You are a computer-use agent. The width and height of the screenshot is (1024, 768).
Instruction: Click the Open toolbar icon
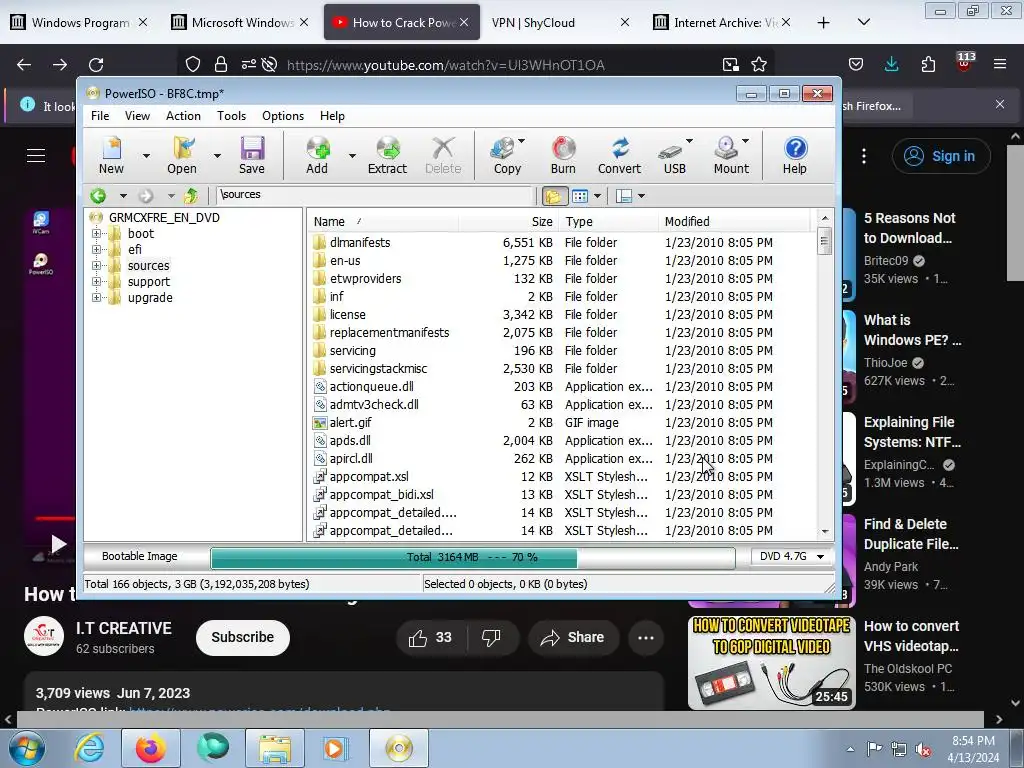[x=182, y=148]
